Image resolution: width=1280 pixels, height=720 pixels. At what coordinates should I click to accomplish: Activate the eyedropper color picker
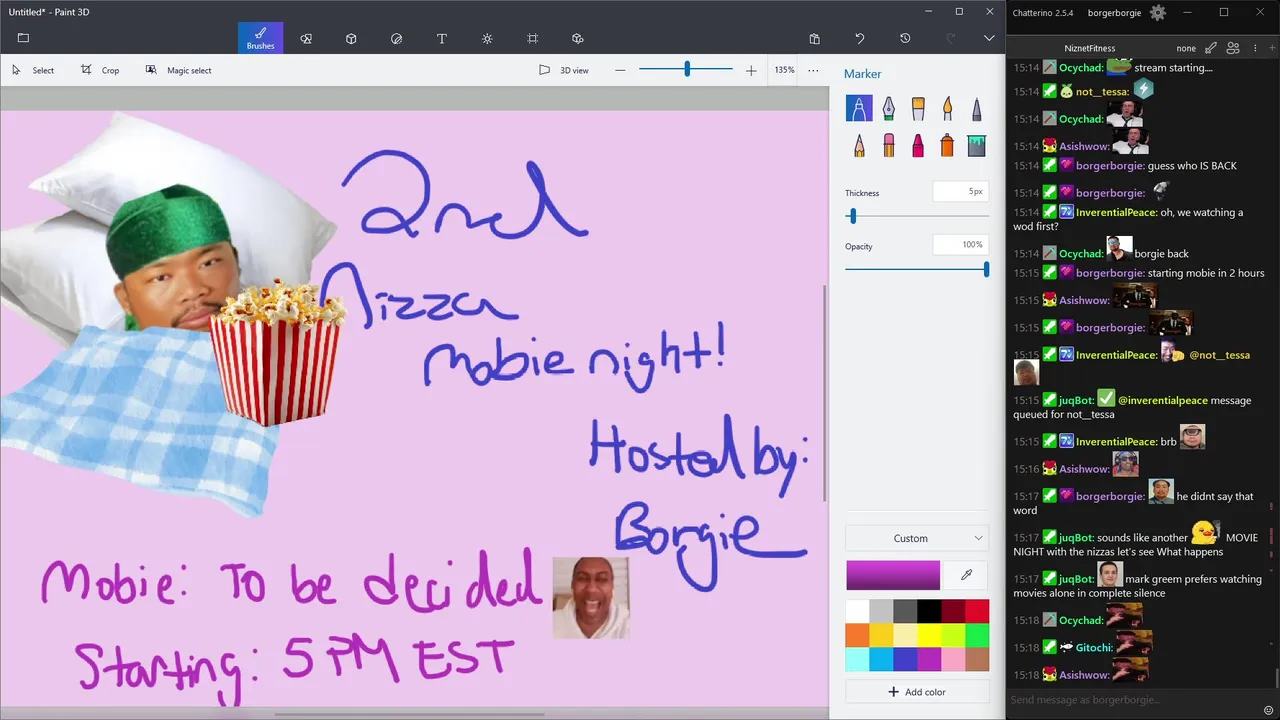[x=966, y=575]
